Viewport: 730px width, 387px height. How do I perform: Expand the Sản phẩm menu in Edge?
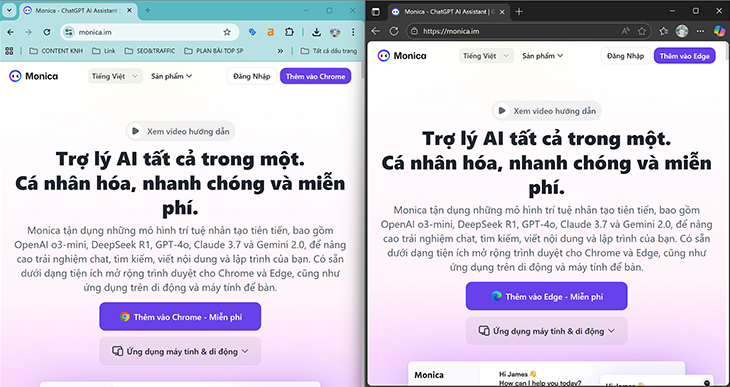[542, 56]
